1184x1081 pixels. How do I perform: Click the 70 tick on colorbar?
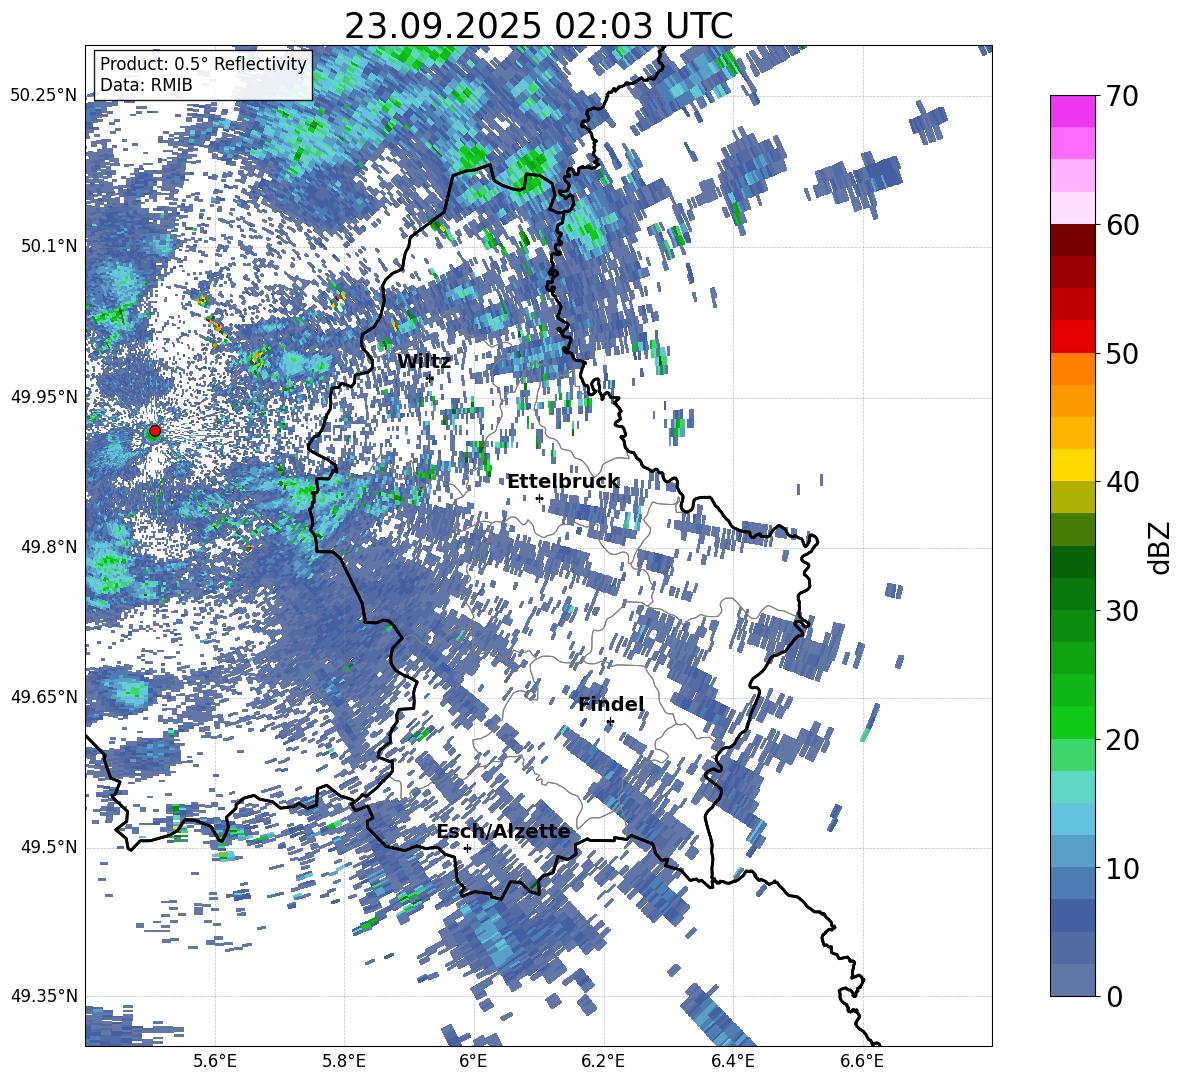coord(1122,96)
